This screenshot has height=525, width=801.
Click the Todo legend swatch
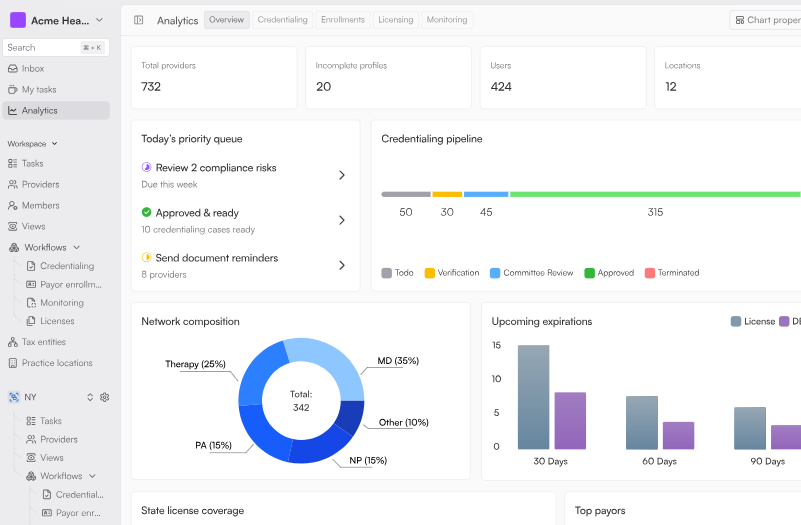coord(387,273)
